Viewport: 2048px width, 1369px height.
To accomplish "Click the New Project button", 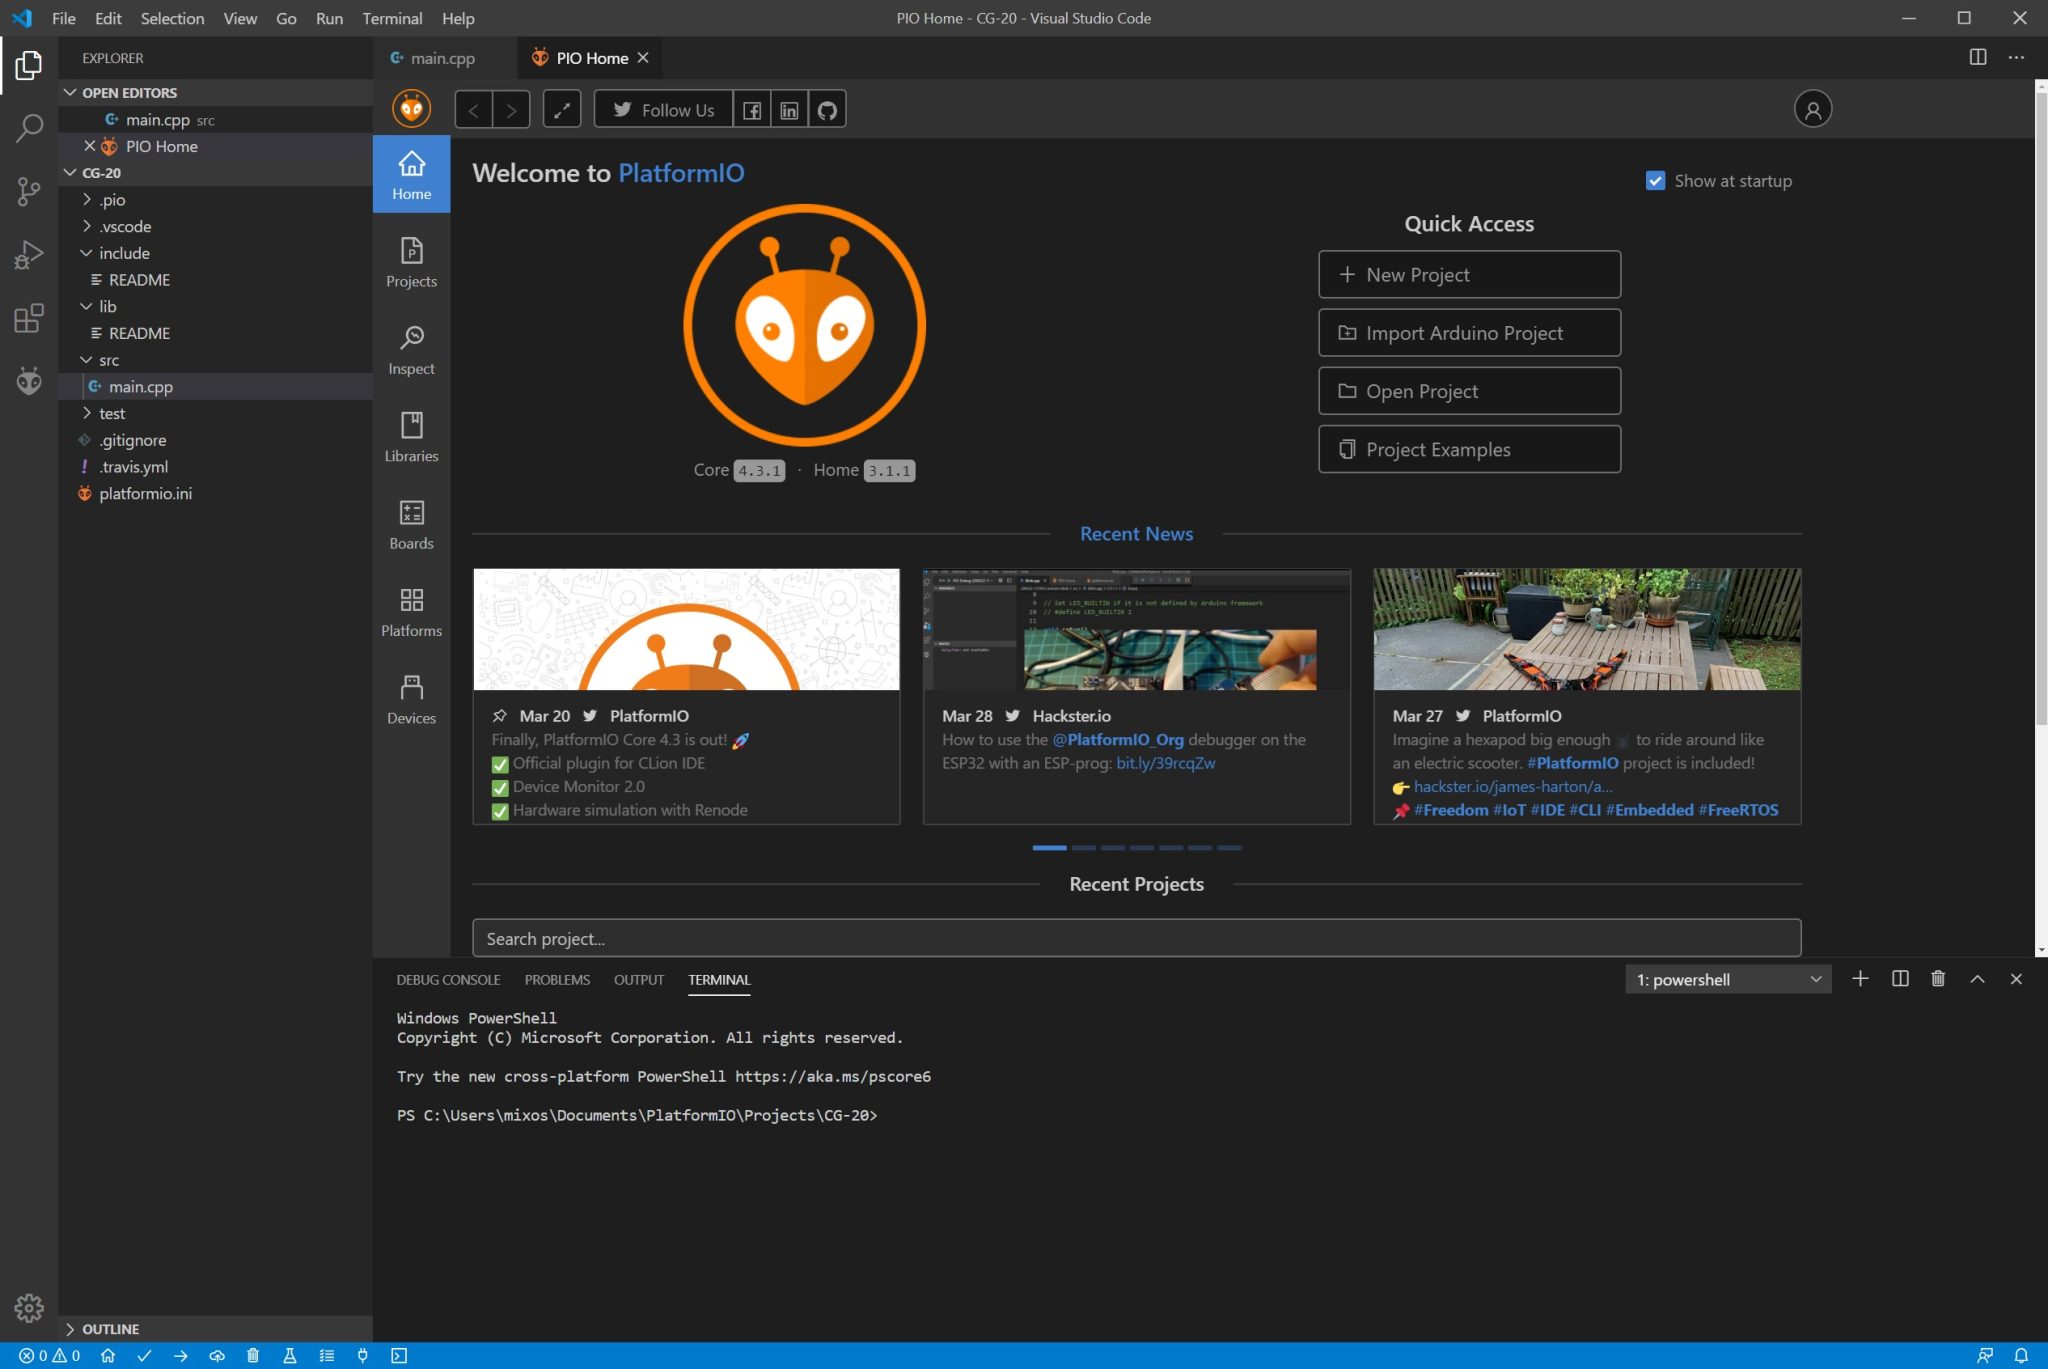I will click(x=1469, y=275).
